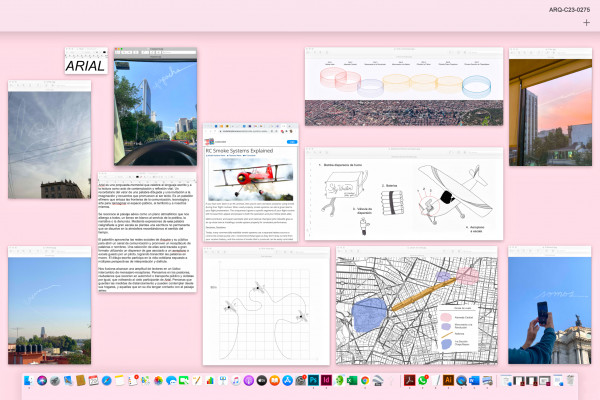Open WhatsApp from the dock

pyautogui.click(x=422, y=380)
